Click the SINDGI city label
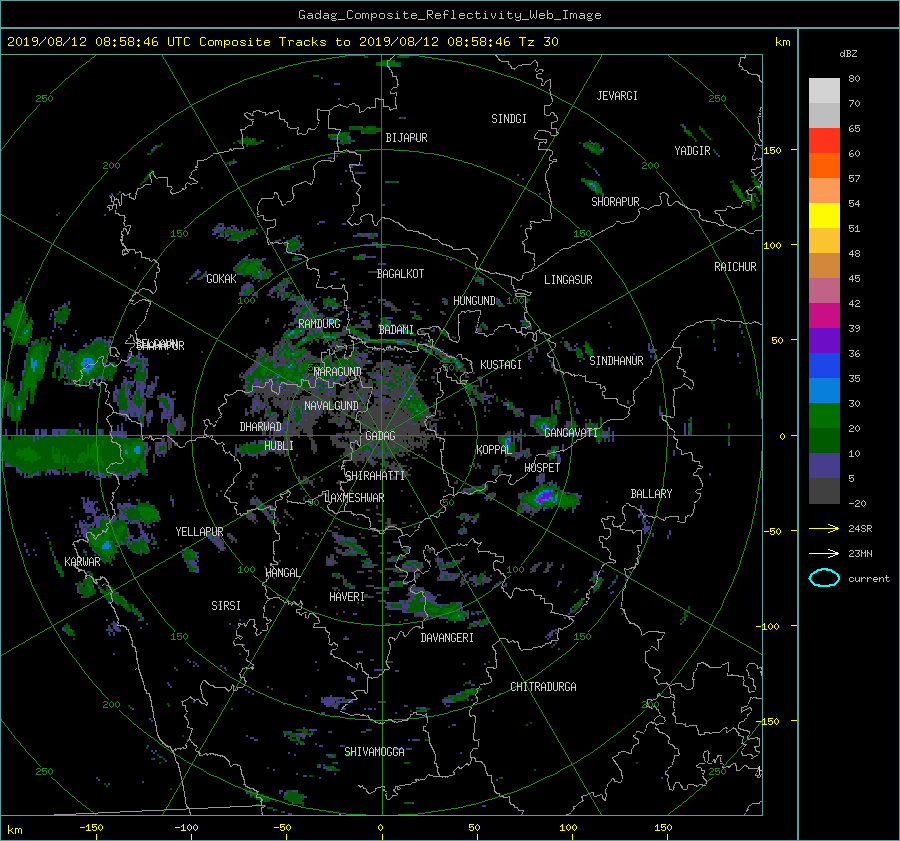900x841 pixels. coord(509,119)
